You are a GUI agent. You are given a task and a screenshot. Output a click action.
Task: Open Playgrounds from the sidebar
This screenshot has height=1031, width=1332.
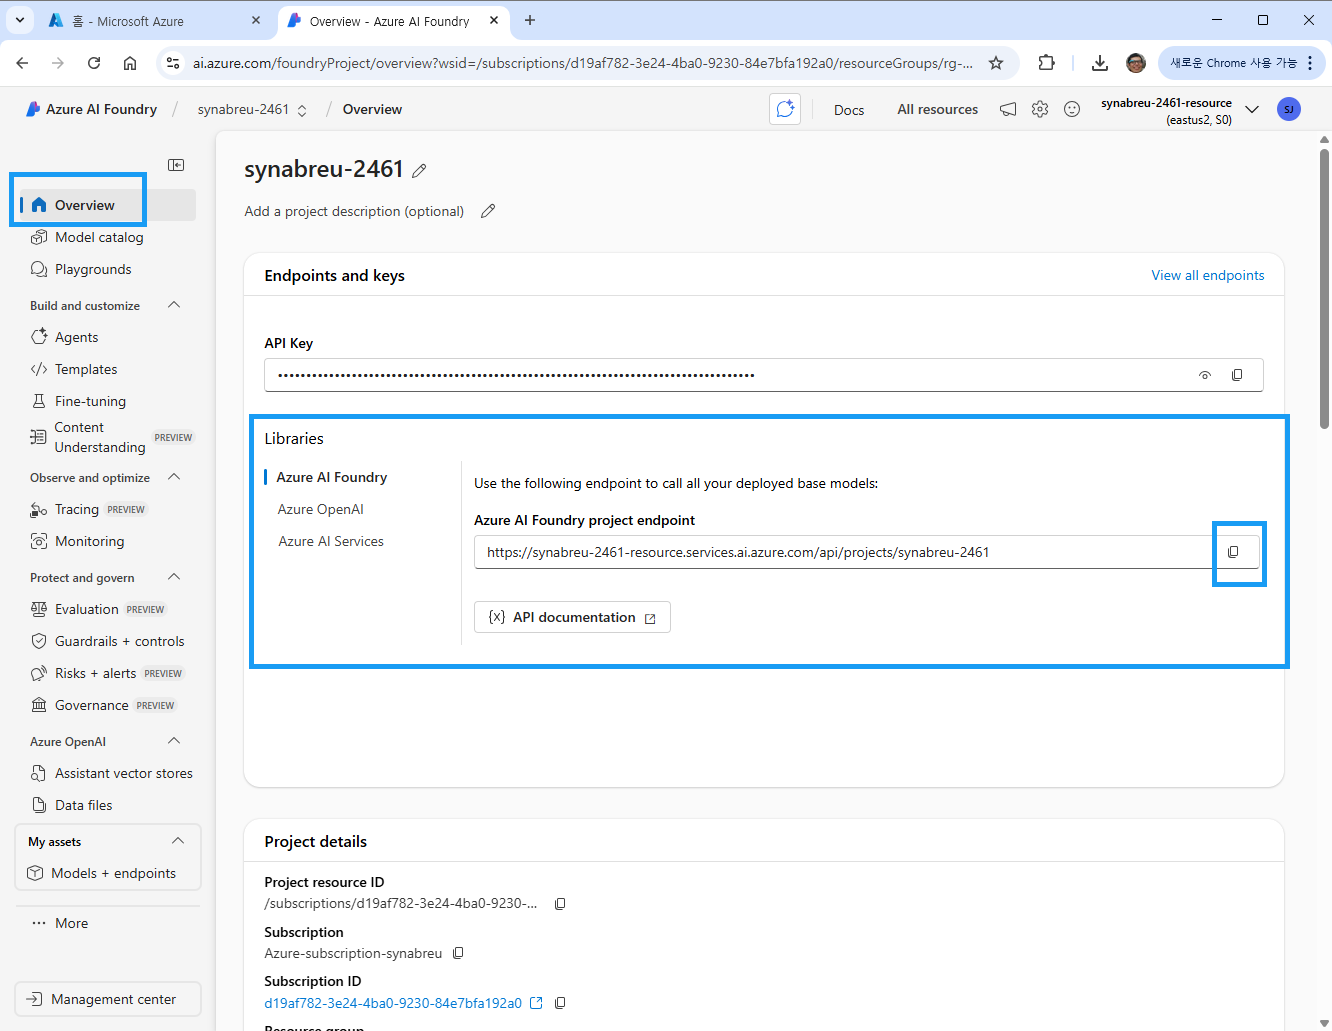pyautogui.click(x=93, y=269)
